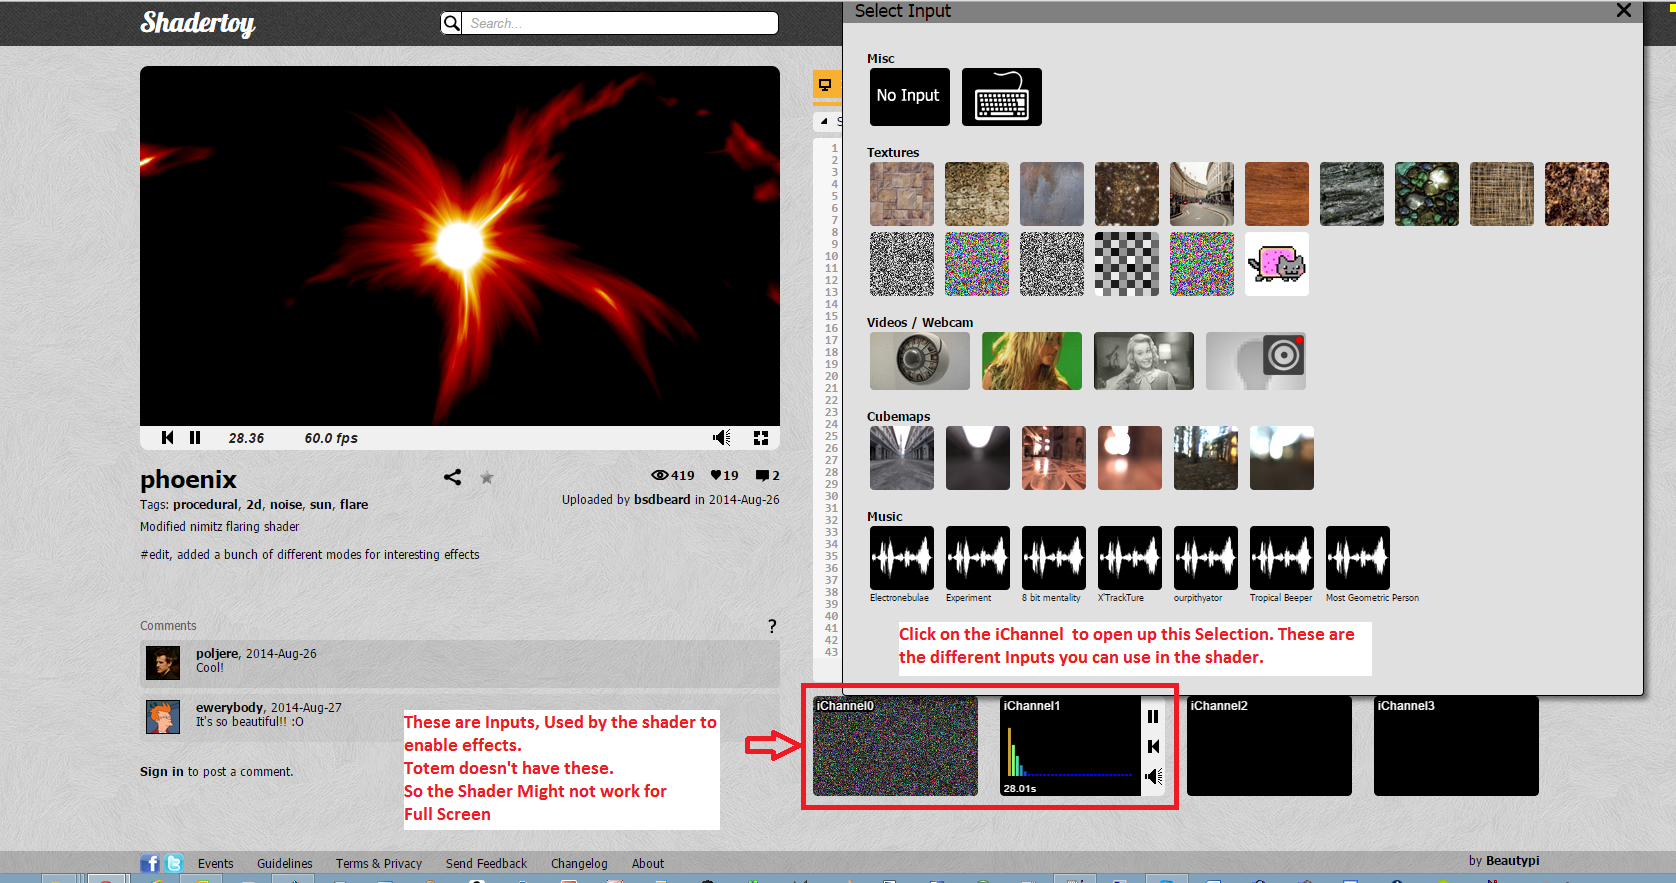Screen dimensions: 1676x883
Task: Choose the Nyan Cat texture
Action: 1276,264
